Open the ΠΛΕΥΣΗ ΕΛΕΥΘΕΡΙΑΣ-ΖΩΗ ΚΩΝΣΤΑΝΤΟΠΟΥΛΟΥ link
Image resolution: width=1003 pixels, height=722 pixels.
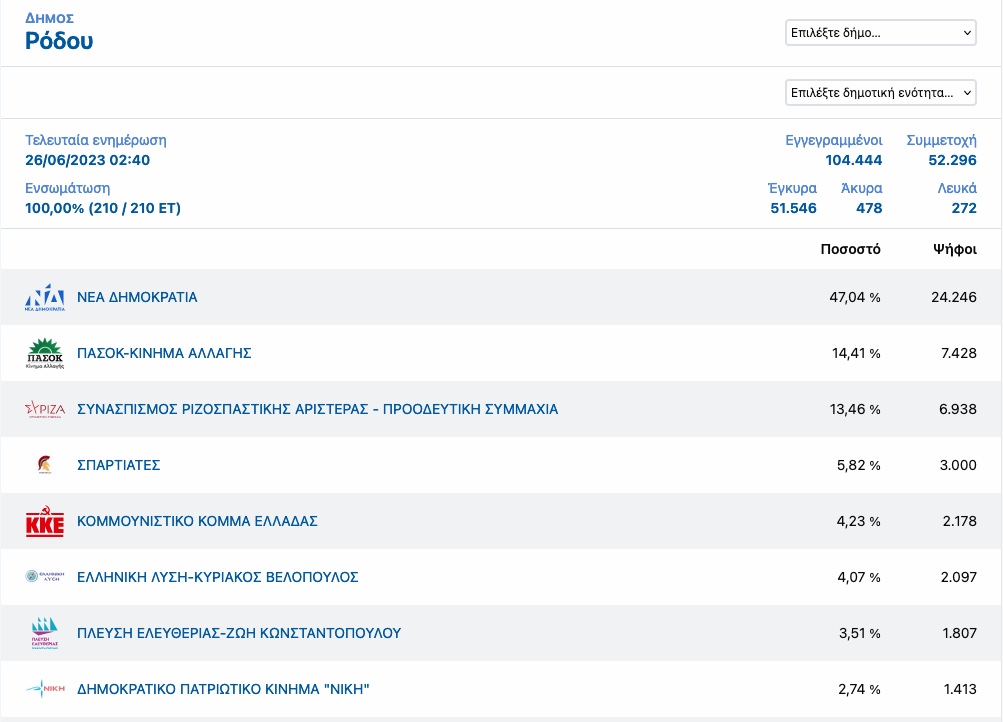click(239, 633)
